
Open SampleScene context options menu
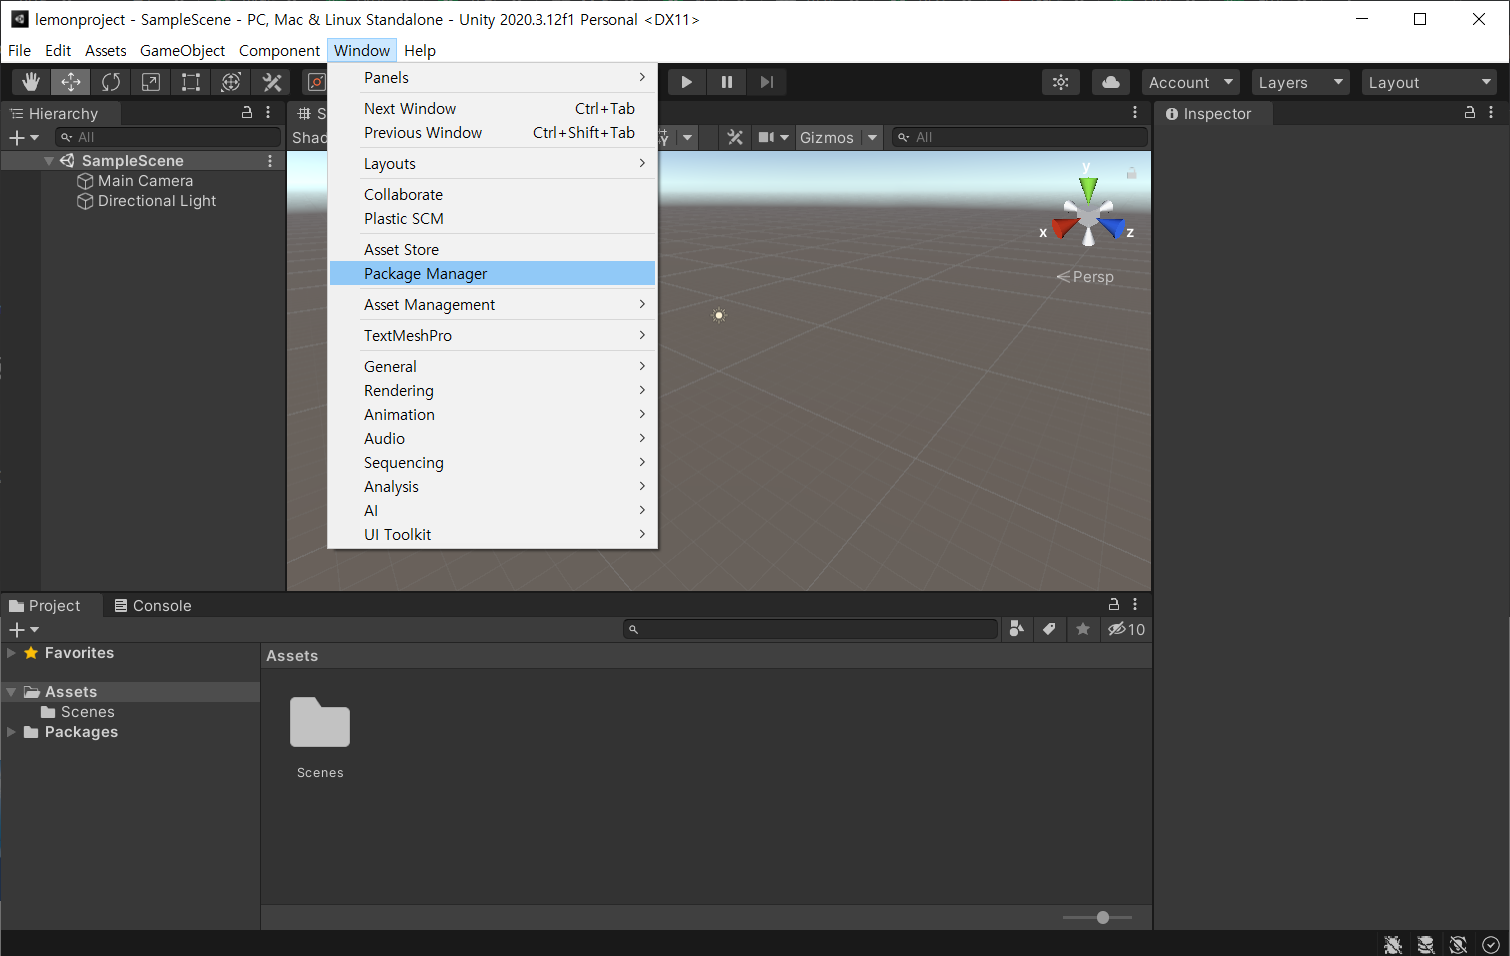[270, 161]
